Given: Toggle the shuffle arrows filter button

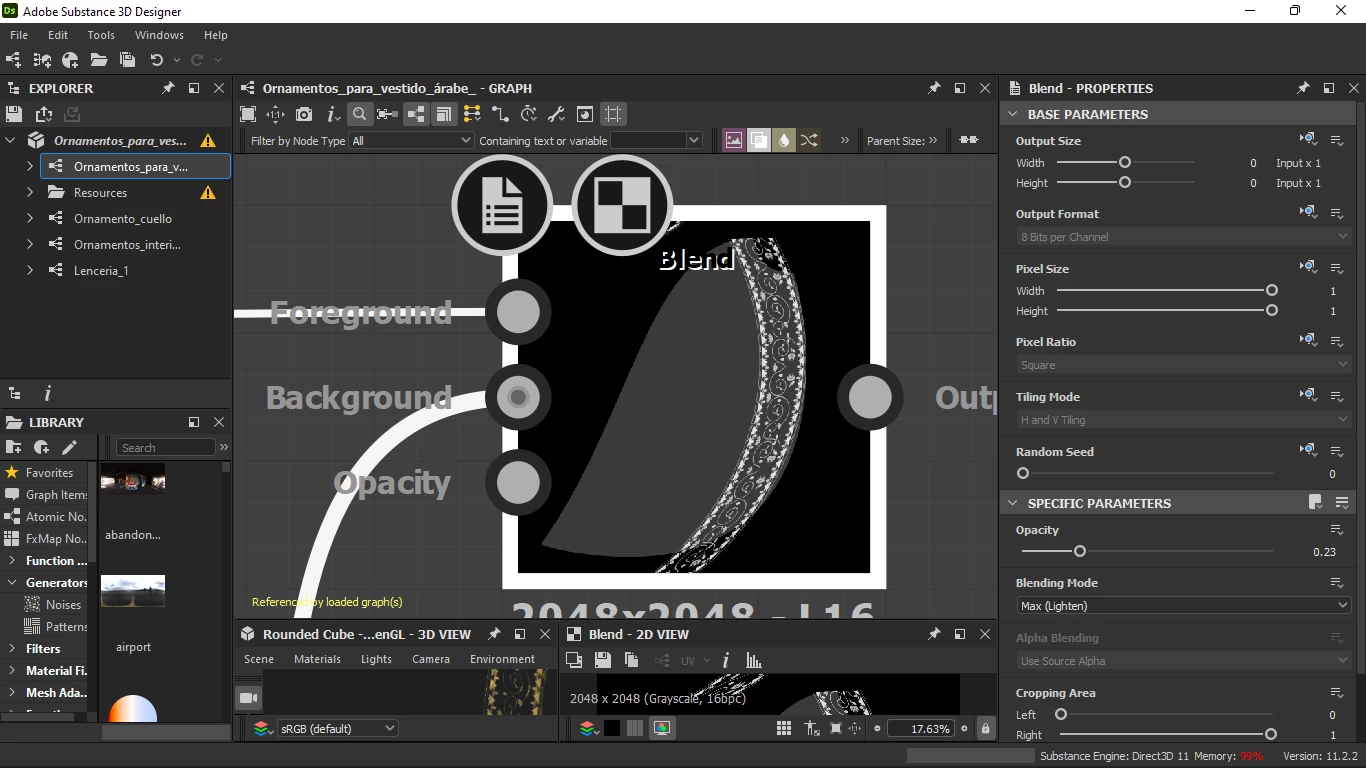Looking at the screenshot, I should [x=809, y=140].
